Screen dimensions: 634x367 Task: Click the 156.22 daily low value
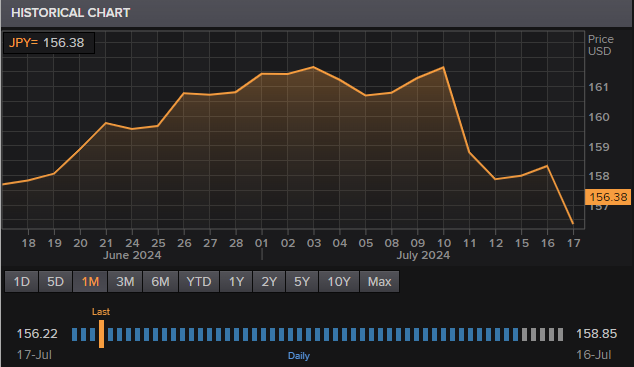[37, 334]
